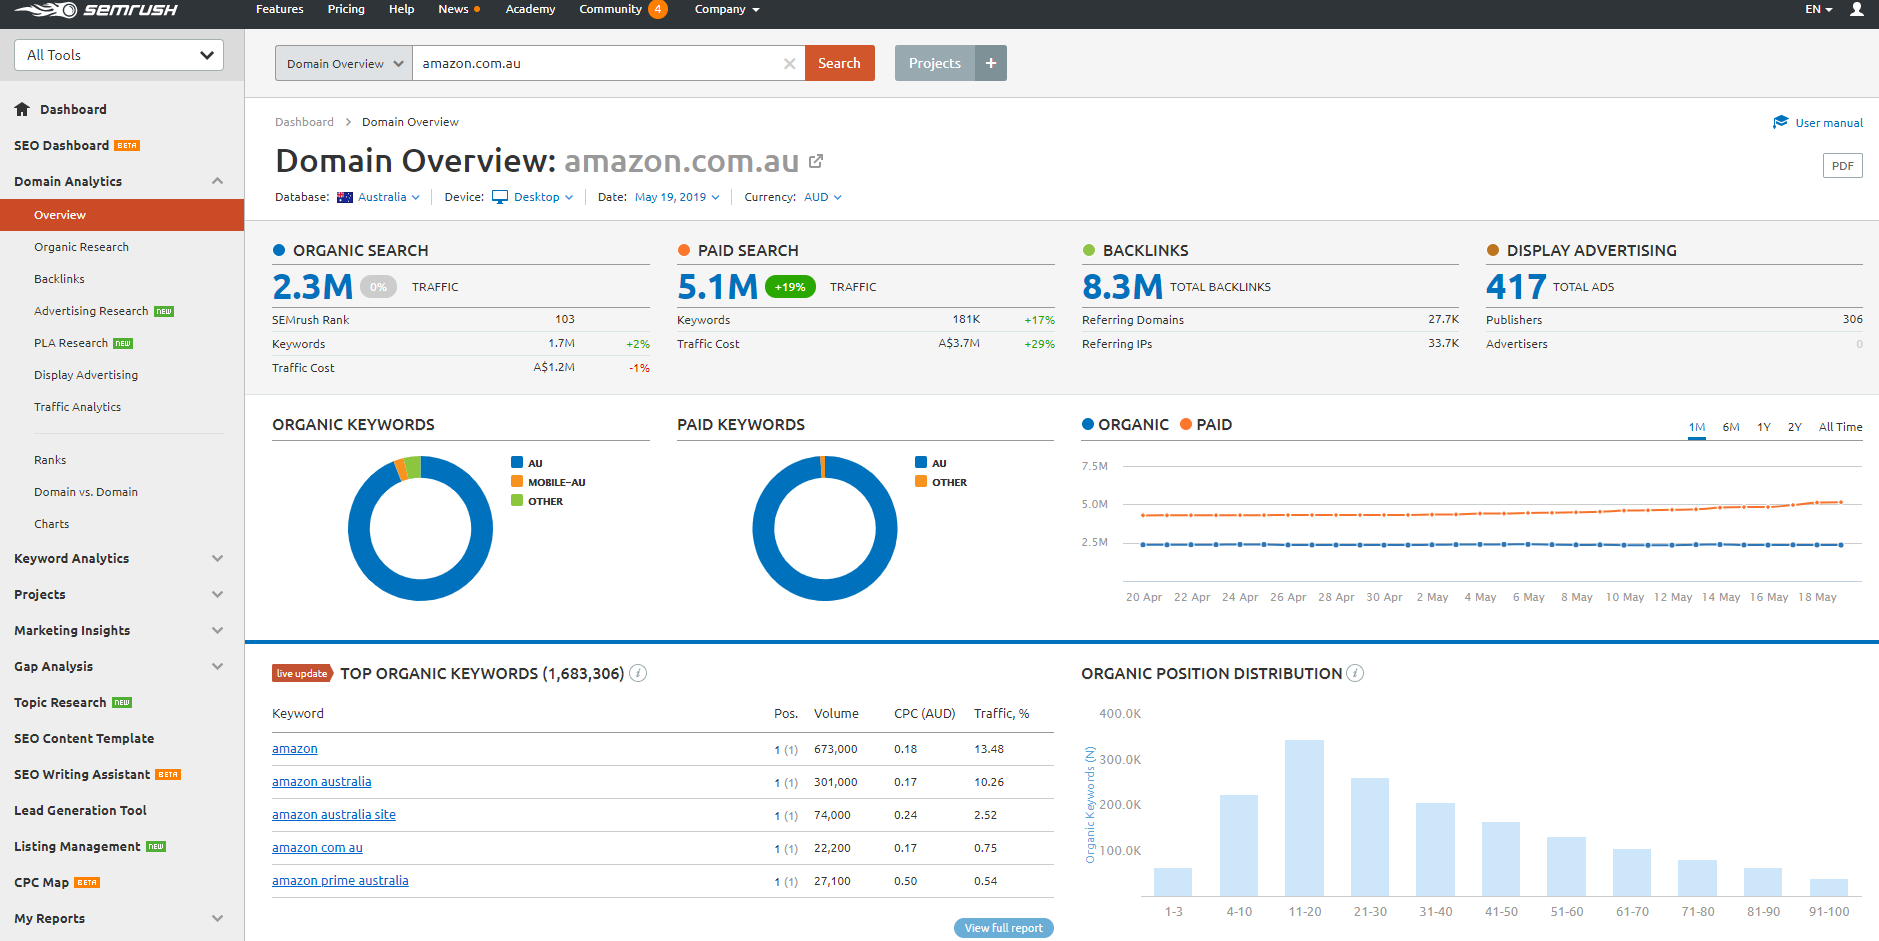The height and width of the screenshot is (941, 1879).
Task: Toggle the Organic series in the traffic chart
Action: coord(1126,424)
